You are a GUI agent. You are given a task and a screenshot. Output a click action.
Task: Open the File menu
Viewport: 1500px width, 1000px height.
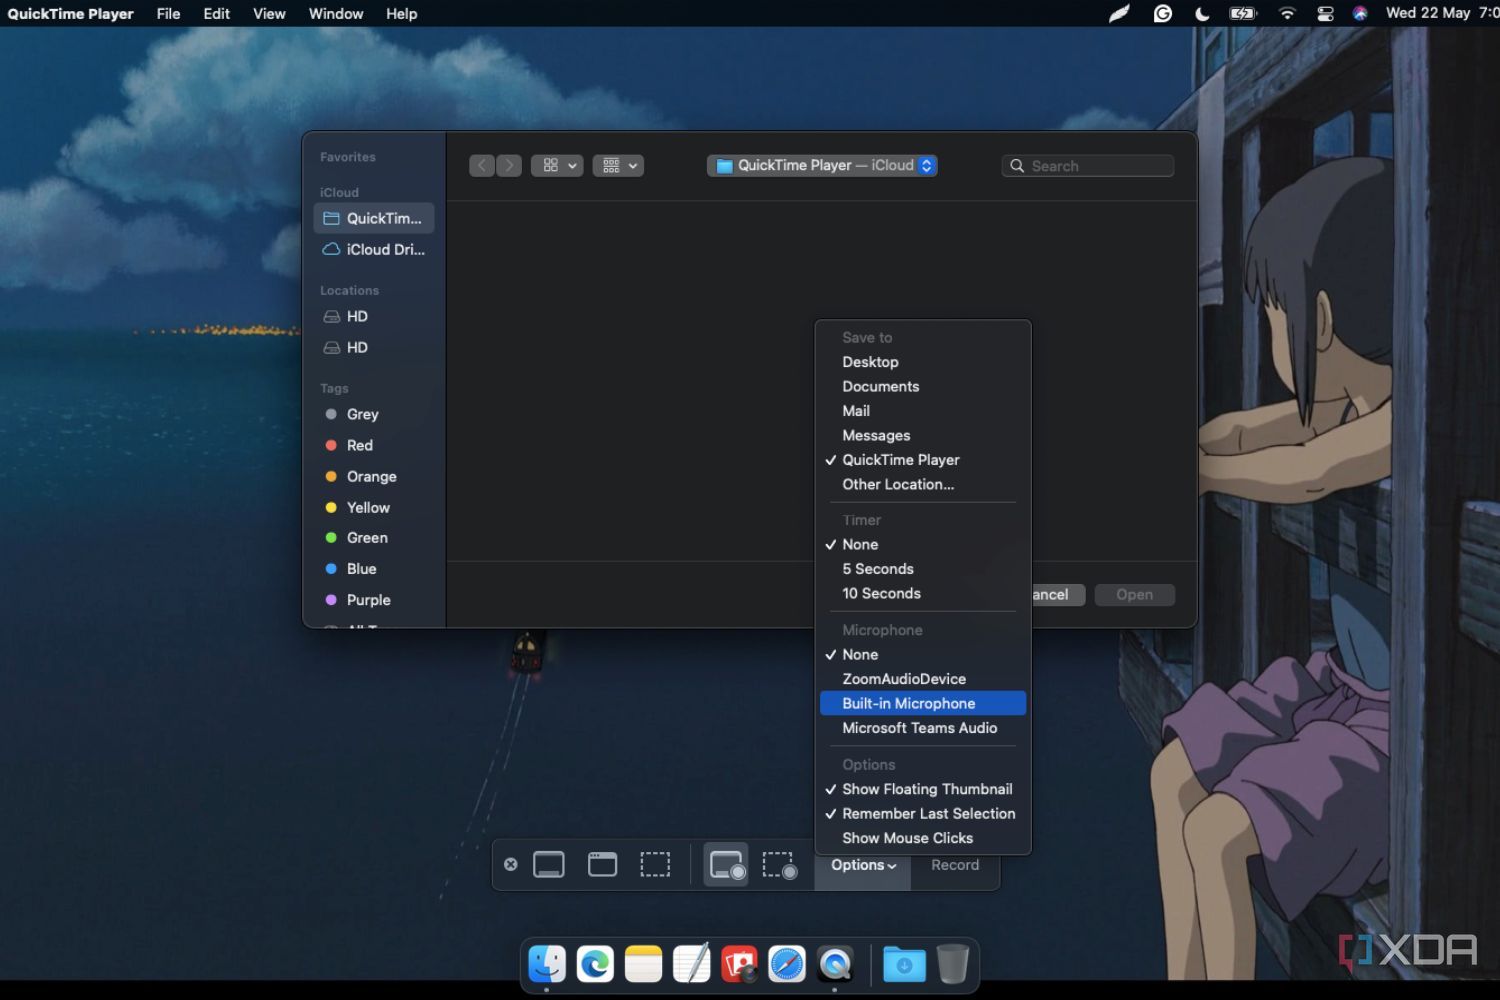click(x=168, y=13)
